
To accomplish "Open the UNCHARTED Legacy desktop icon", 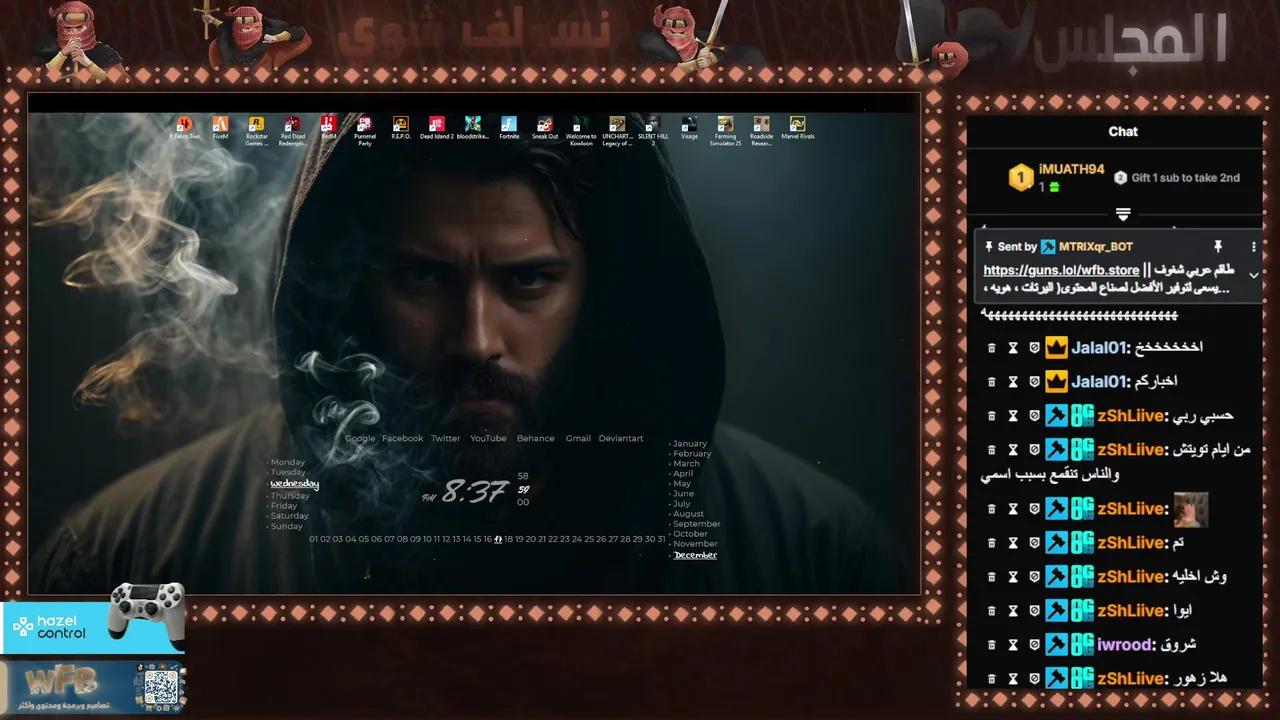I will pos(617,130).
